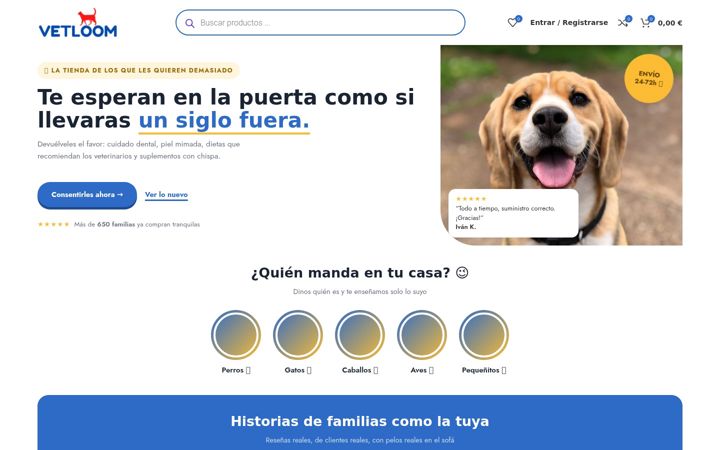Viewport: 720px width, 450px height.
Task: Select the Pequeñitos category circle
Action: point(484,335)
